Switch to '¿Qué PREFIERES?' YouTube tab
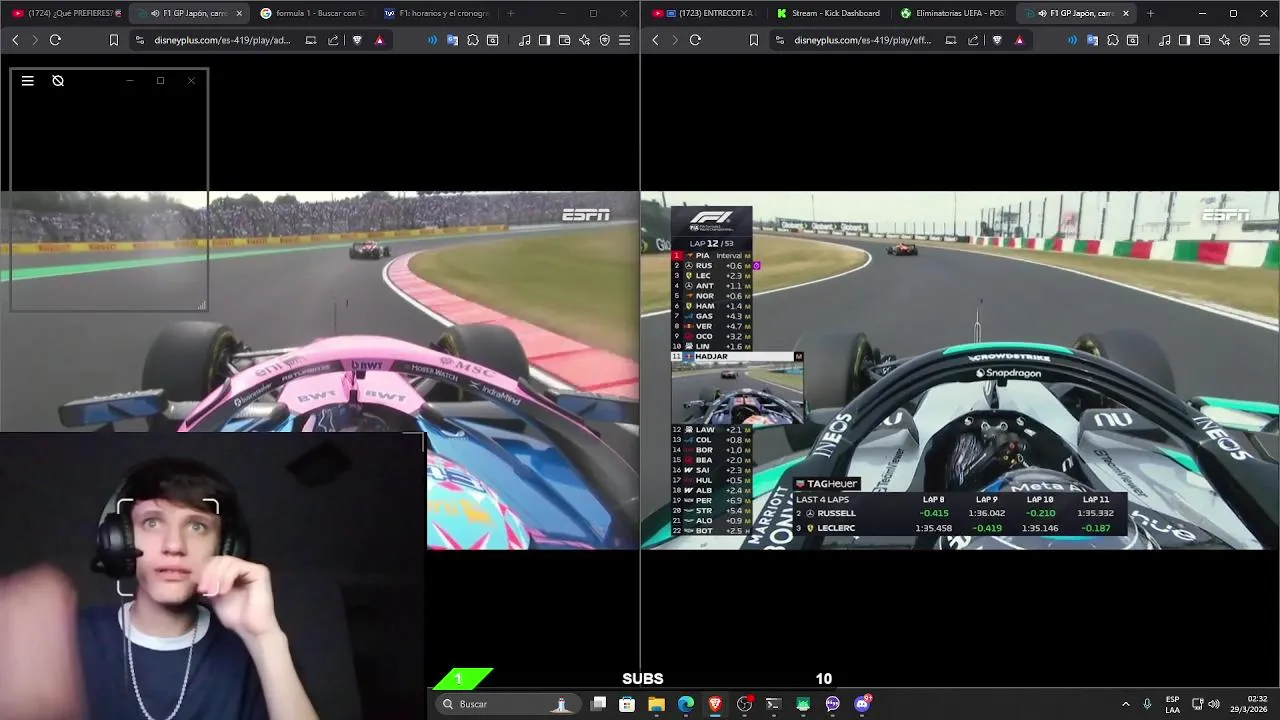Viewport: 1280px width, 720px height. 66,13
